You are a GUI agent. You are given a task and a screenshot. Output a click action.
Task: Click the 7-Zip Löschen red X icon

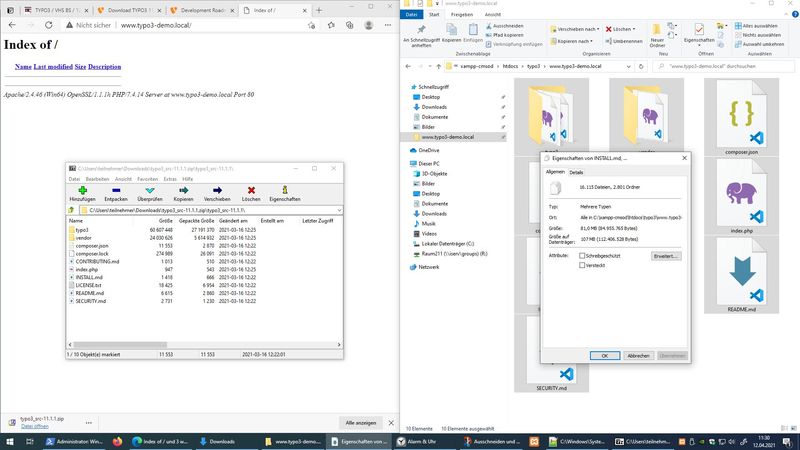[251, 190]
